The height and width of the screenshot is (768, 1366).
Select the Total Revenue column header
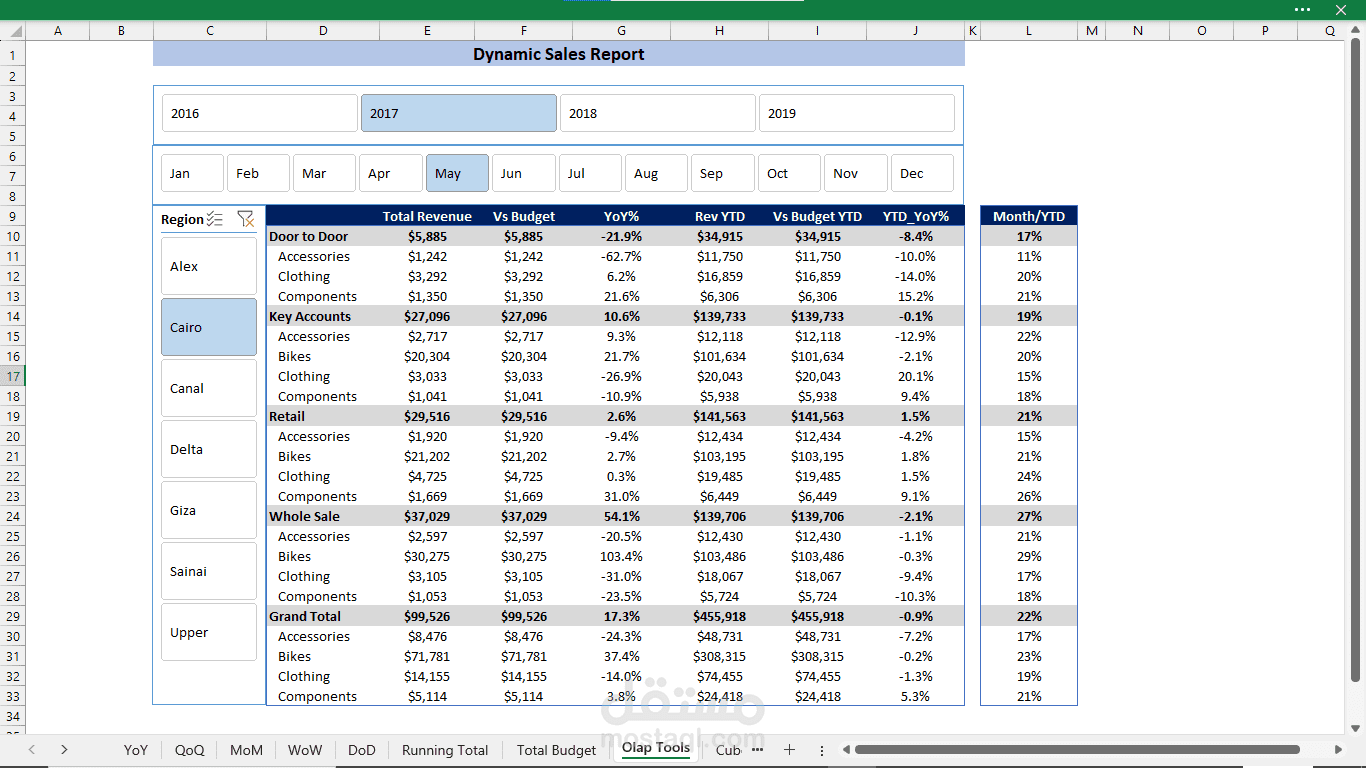tap(427, 216)
